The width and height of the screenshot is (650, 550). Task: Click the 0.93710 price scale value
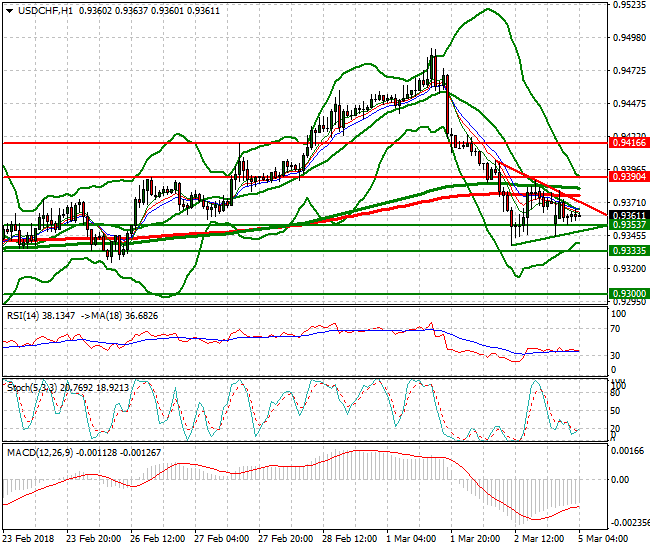tap(629, 203)
